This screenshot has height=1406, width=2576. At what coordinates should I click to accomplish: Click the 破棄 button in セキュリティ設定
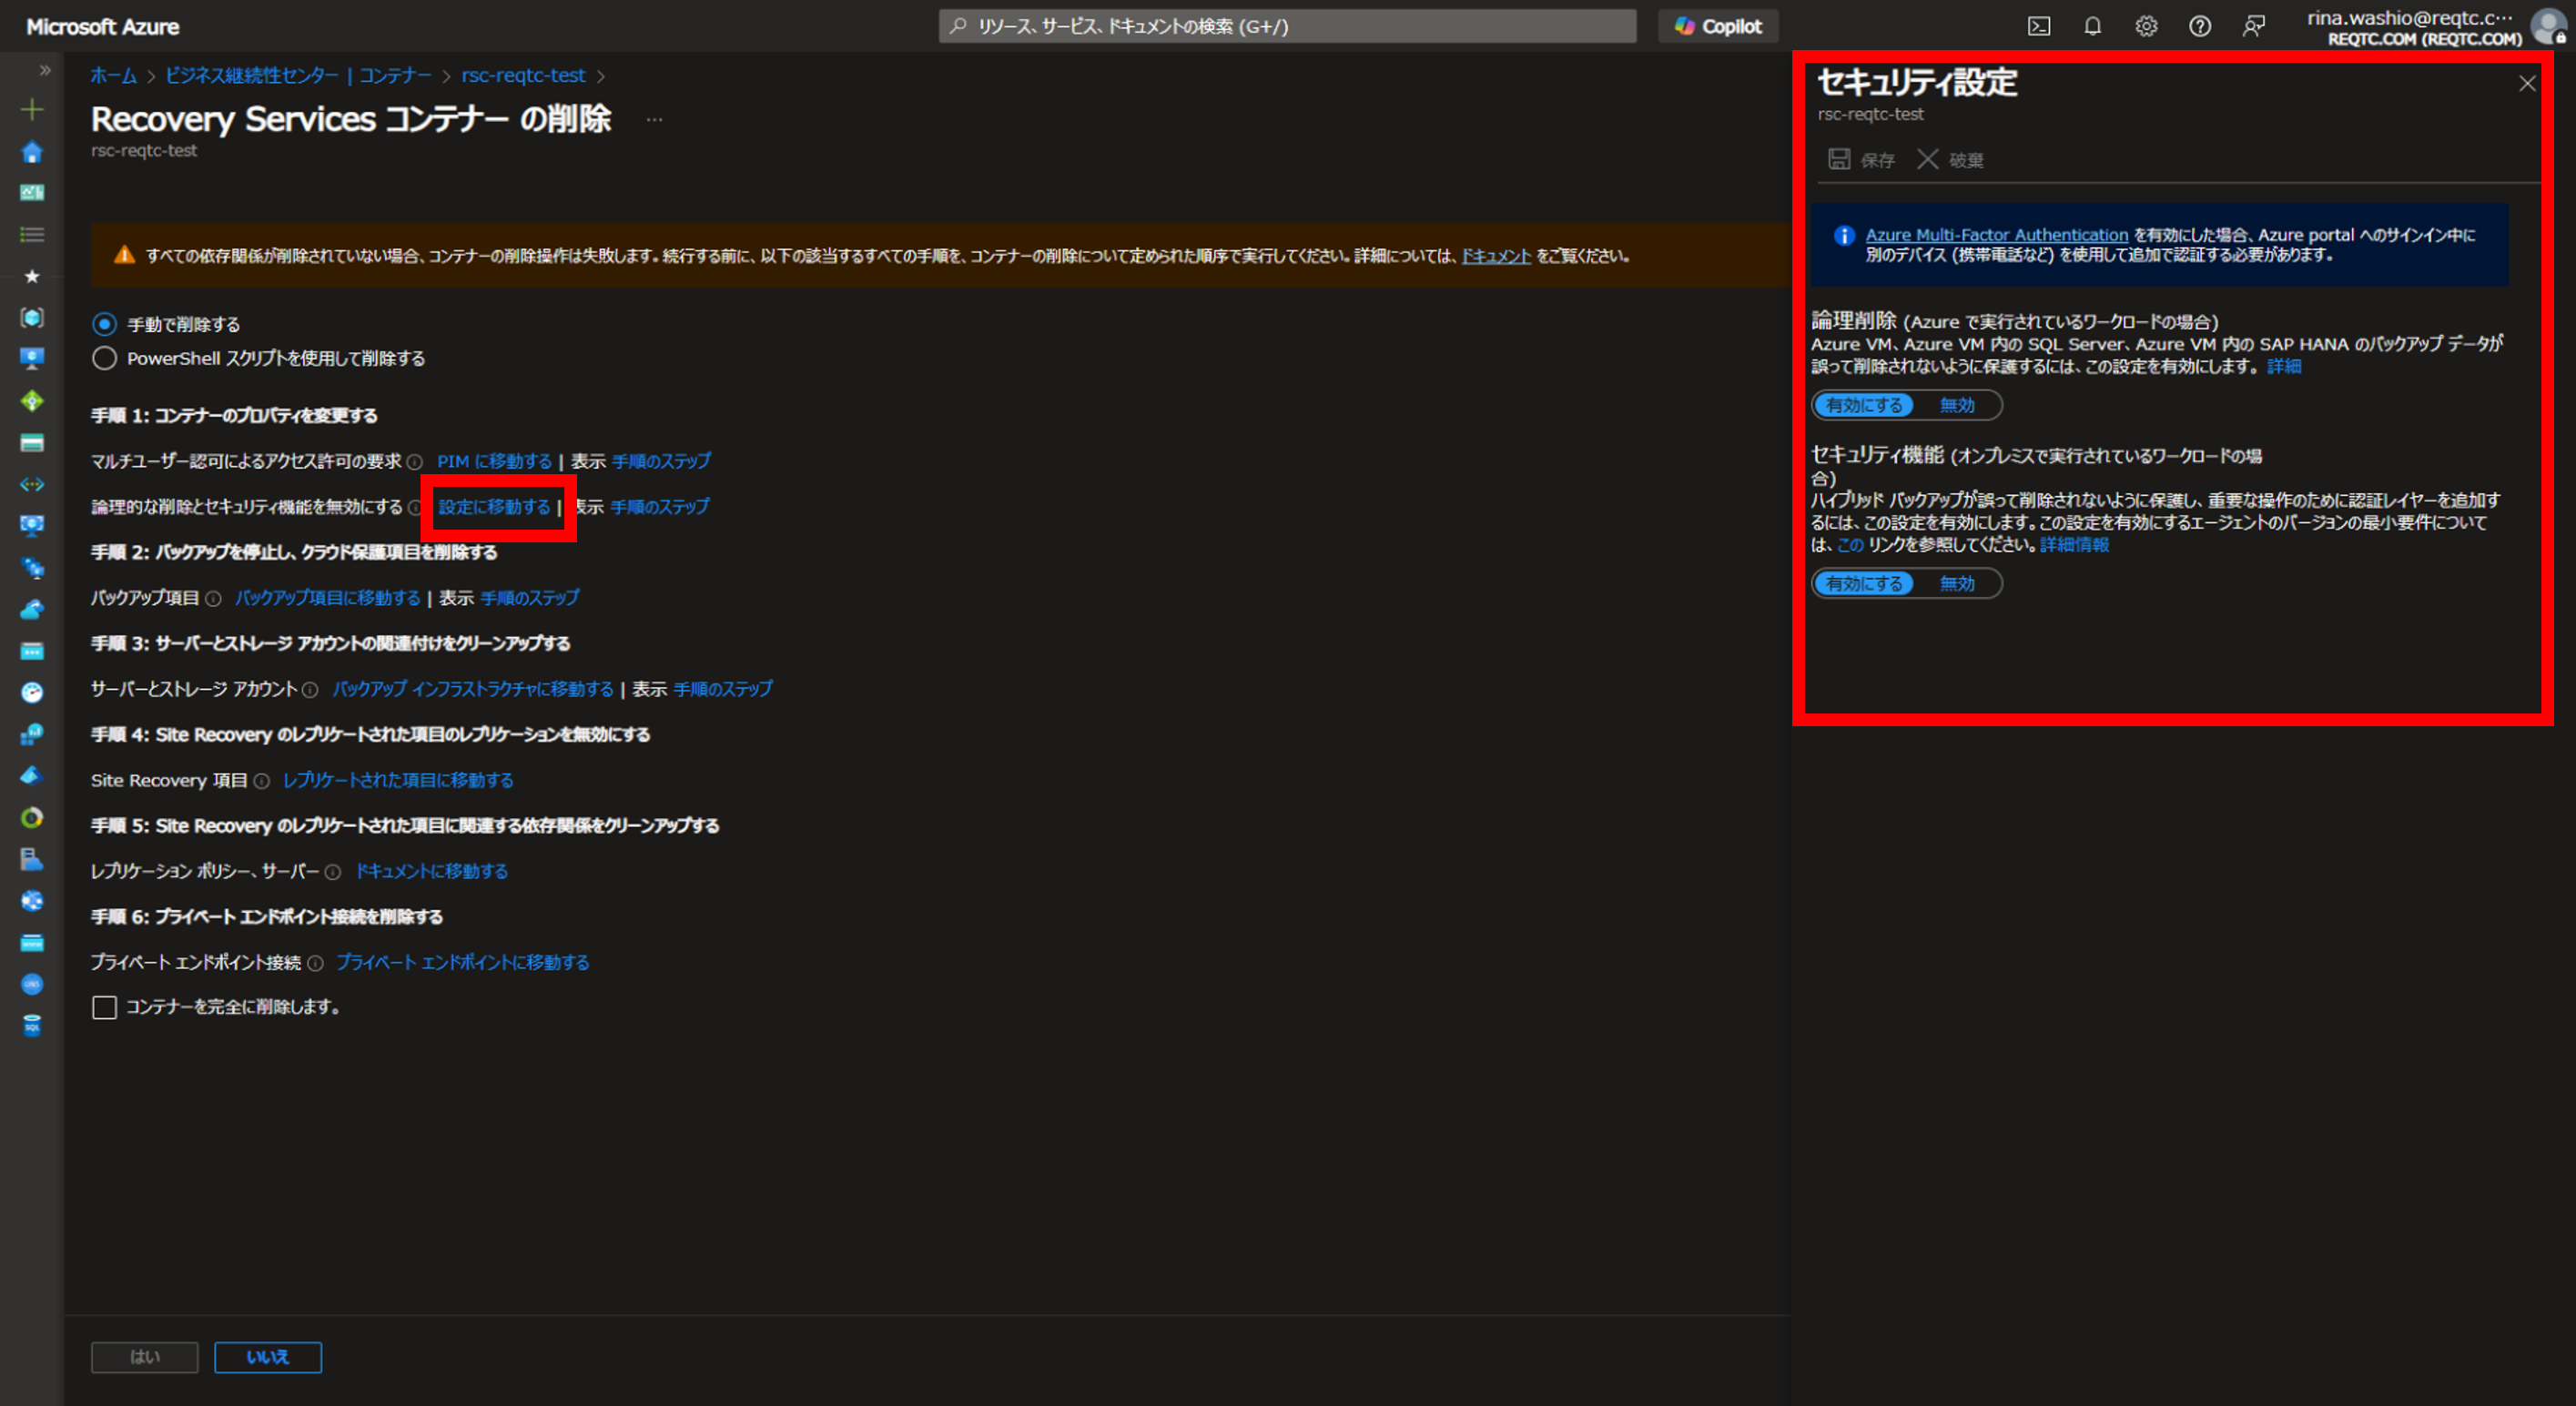[1950, 160]
